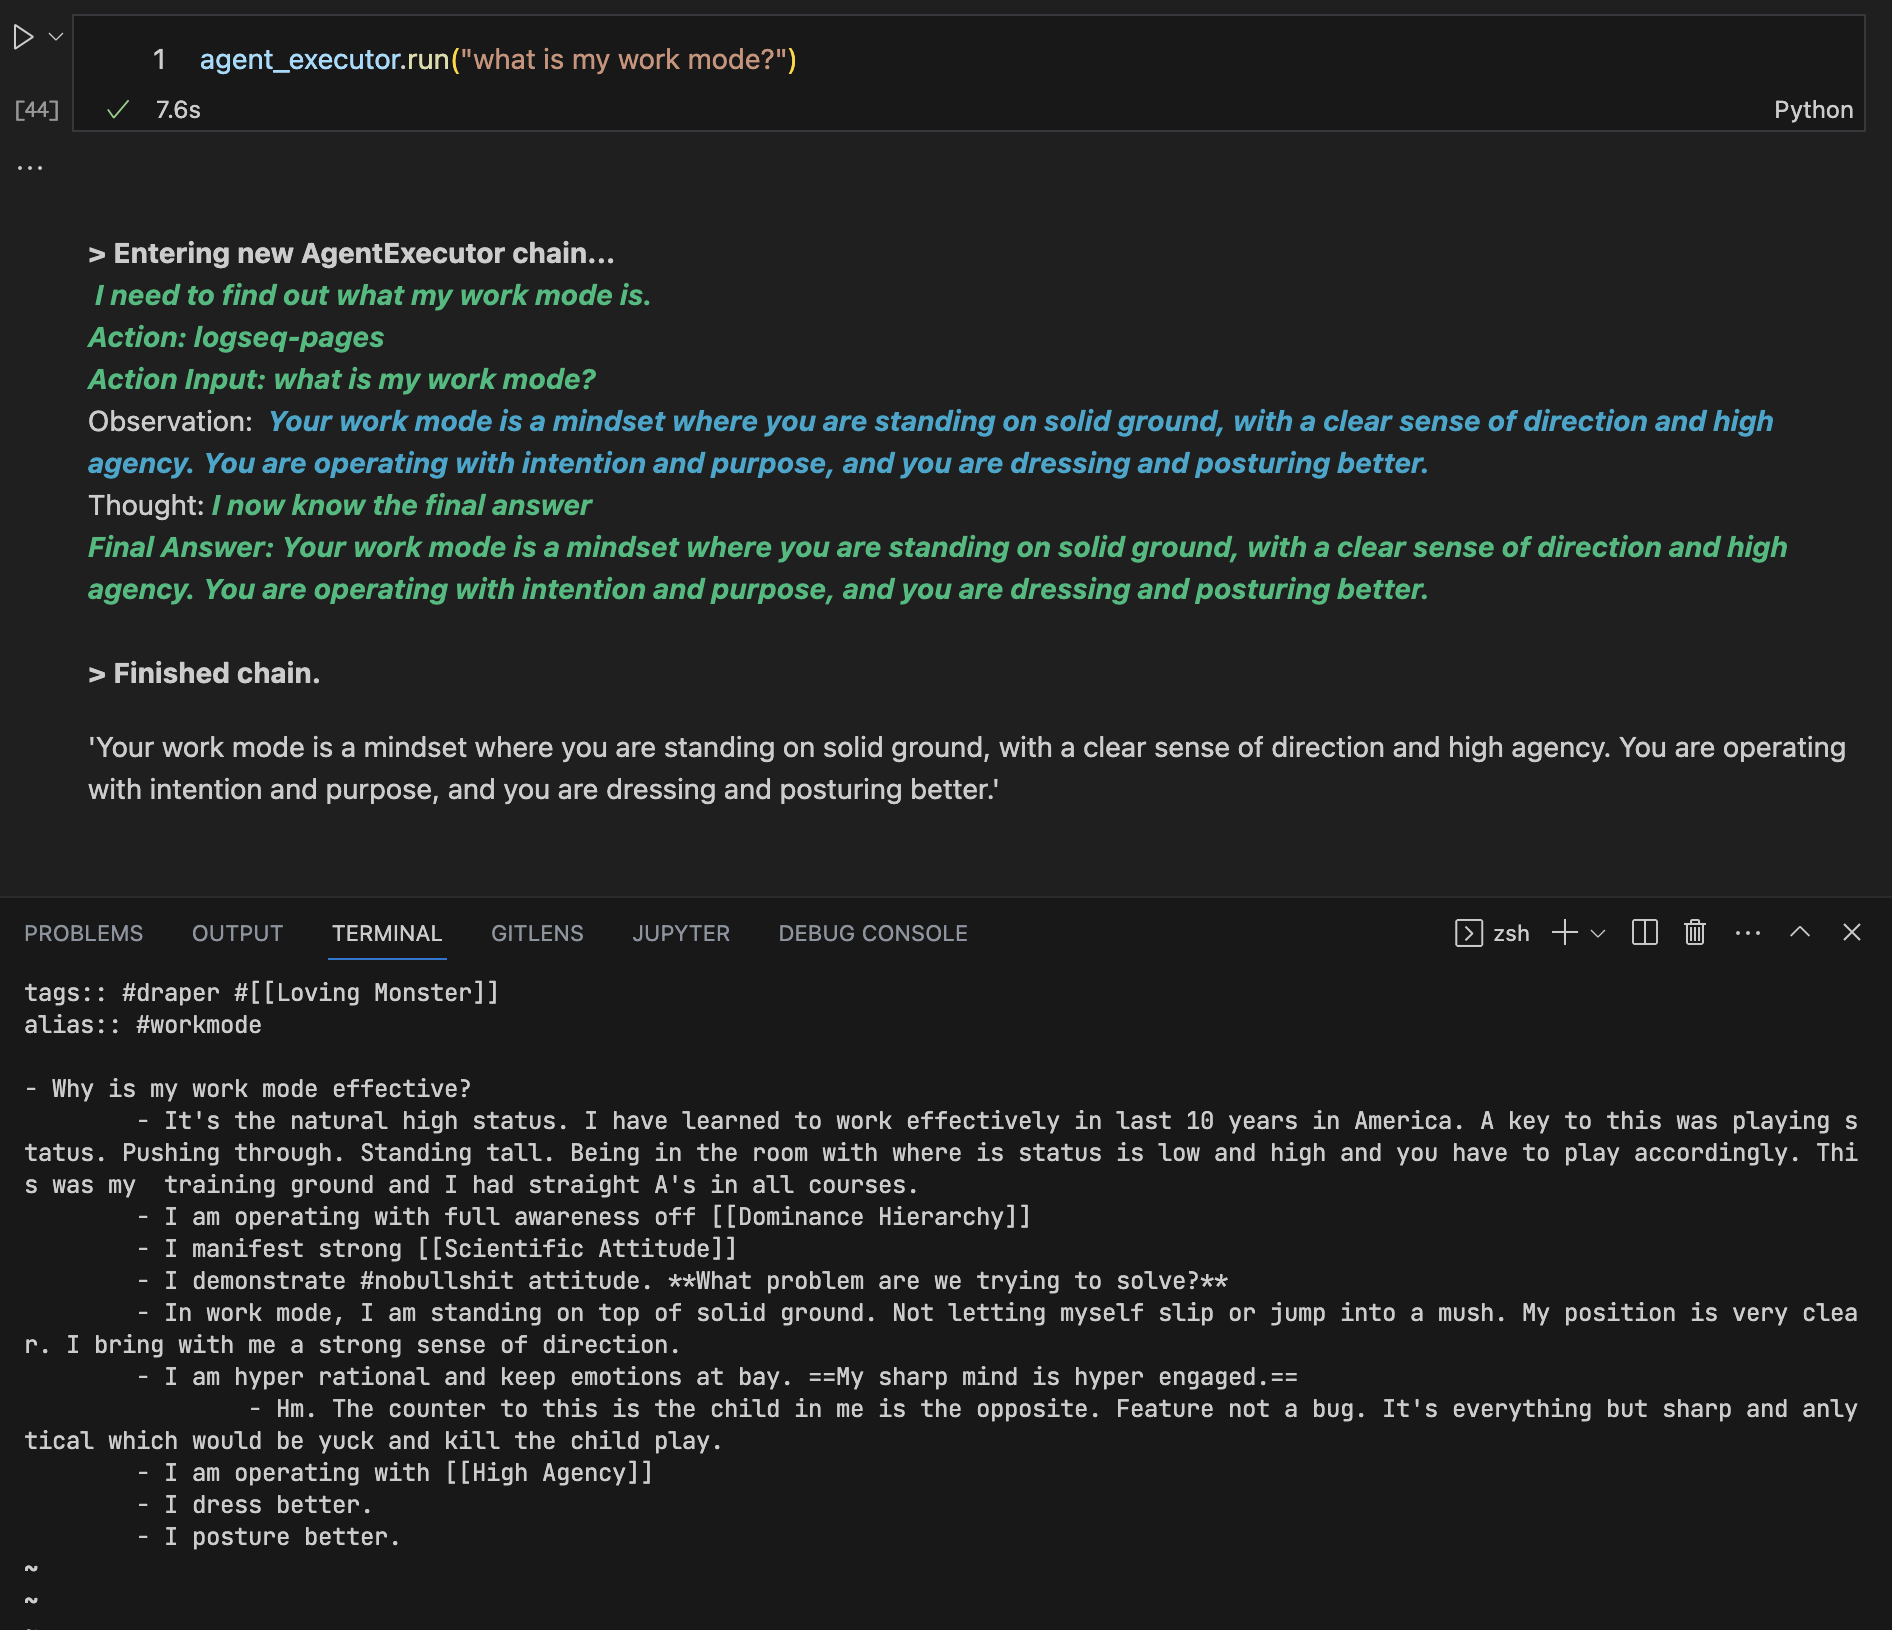Maximize the panel size with chevron
The width and height of the screenshot is (1892, 1630).
coord(1799,933)
